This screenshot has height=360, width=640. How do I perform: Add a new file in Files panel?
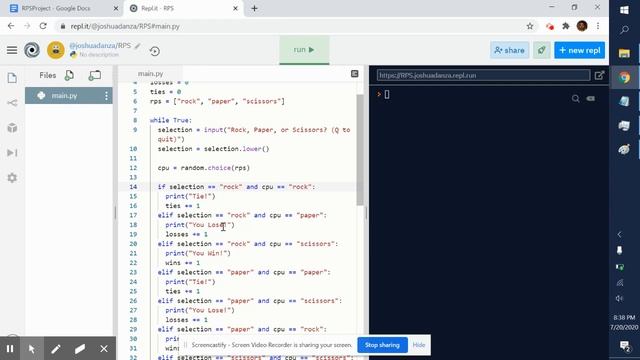69,75
